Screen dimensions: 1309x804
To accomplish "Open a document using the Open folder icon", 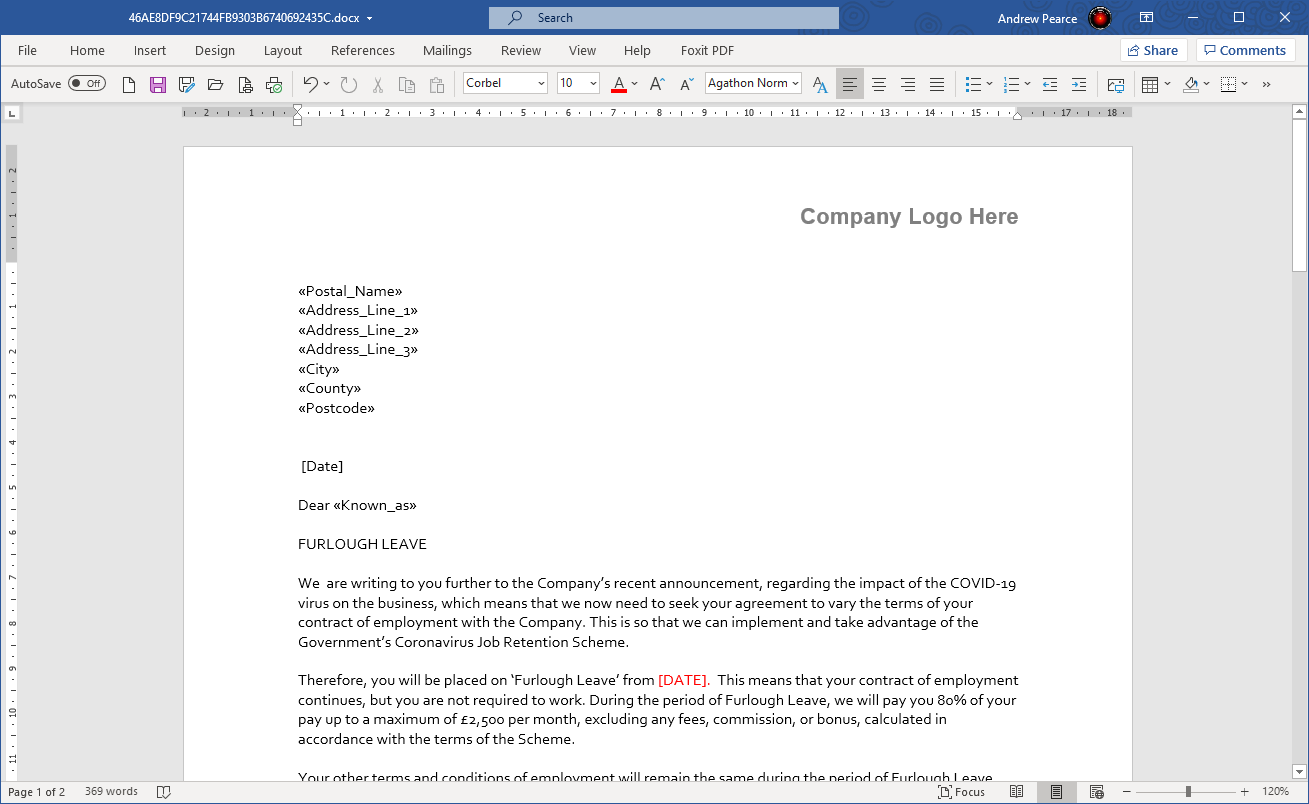I will (x=215, y=83).
